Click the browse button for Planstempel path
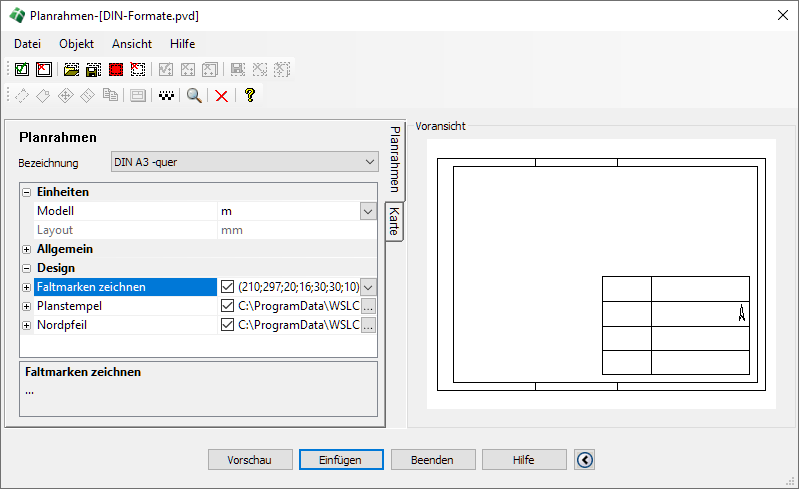799x489 pixels. point(368,306)
